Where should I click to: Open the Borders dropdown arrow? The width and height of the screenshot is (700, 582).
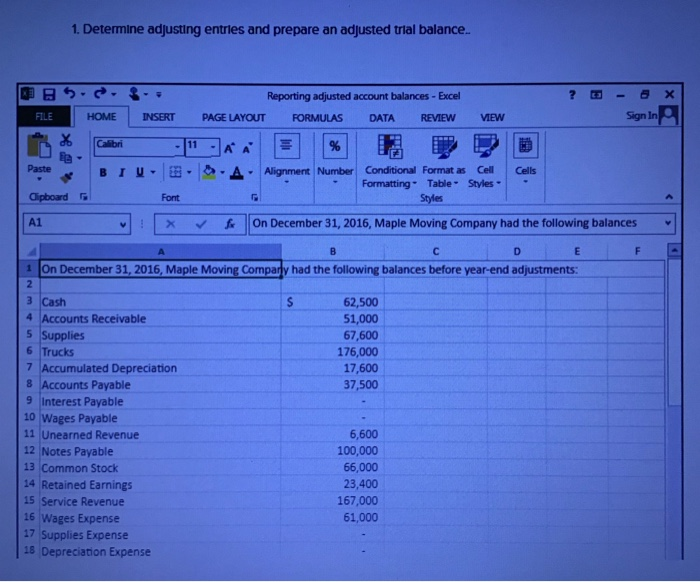[189, 172]
